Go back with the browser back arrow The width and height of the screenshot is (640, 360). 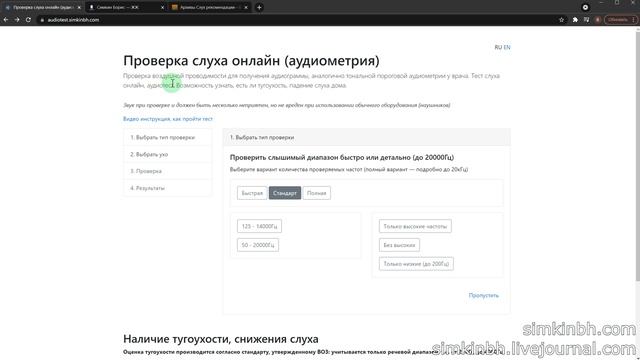[6, 20]
